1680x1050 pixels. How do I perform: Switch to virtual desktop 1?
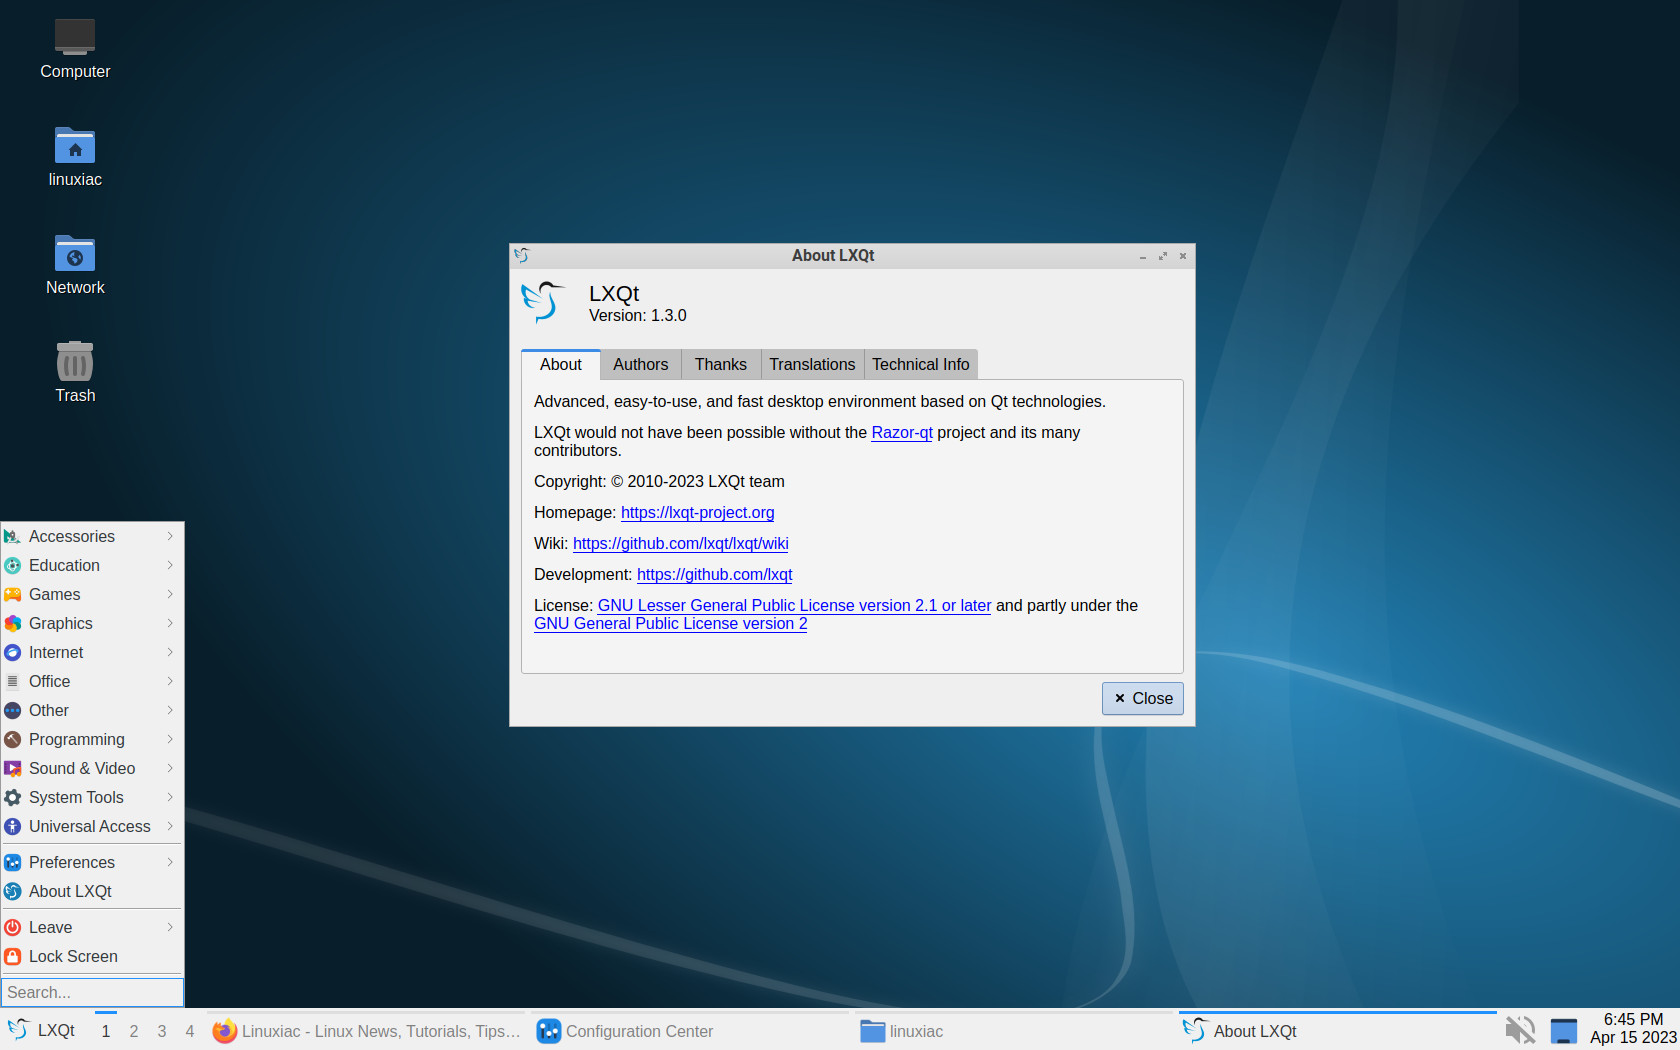coord(106,1031)
